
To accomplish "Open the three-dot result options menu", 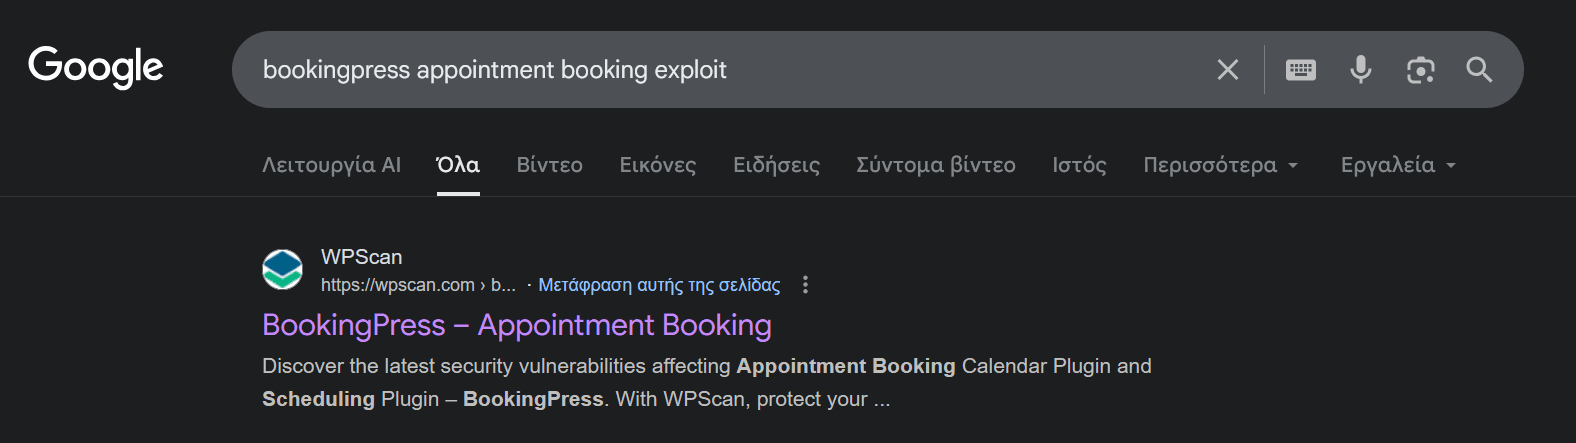I will (x=805, y=285).
